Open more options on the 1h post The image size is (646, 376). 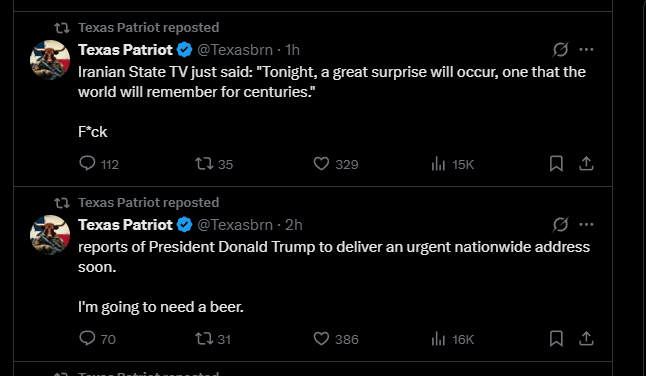point(586,50)
